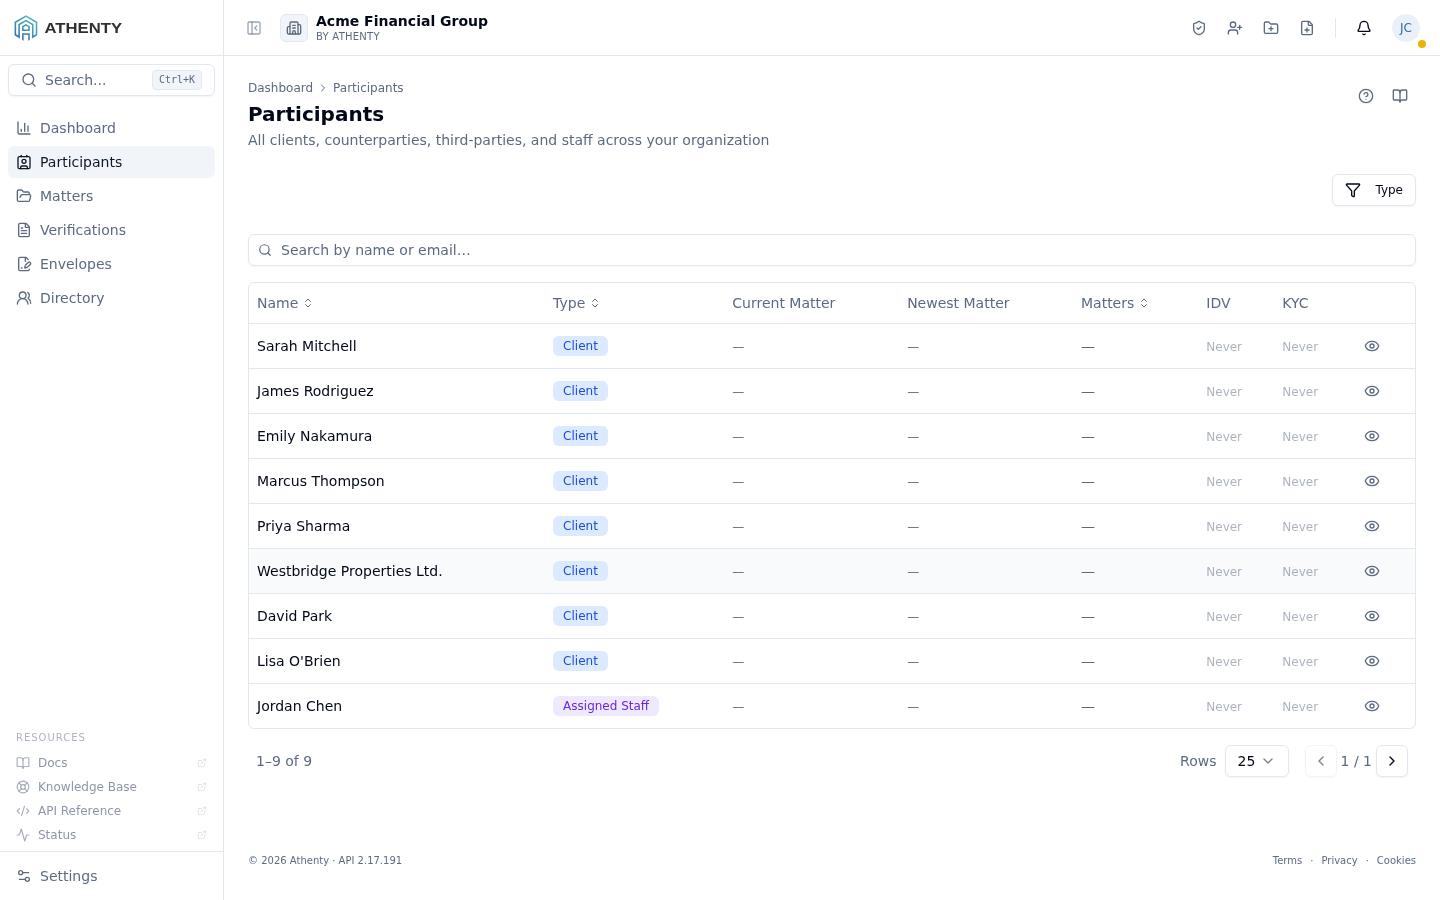Open the Type filter dropdown

[x=1373, y=190]
